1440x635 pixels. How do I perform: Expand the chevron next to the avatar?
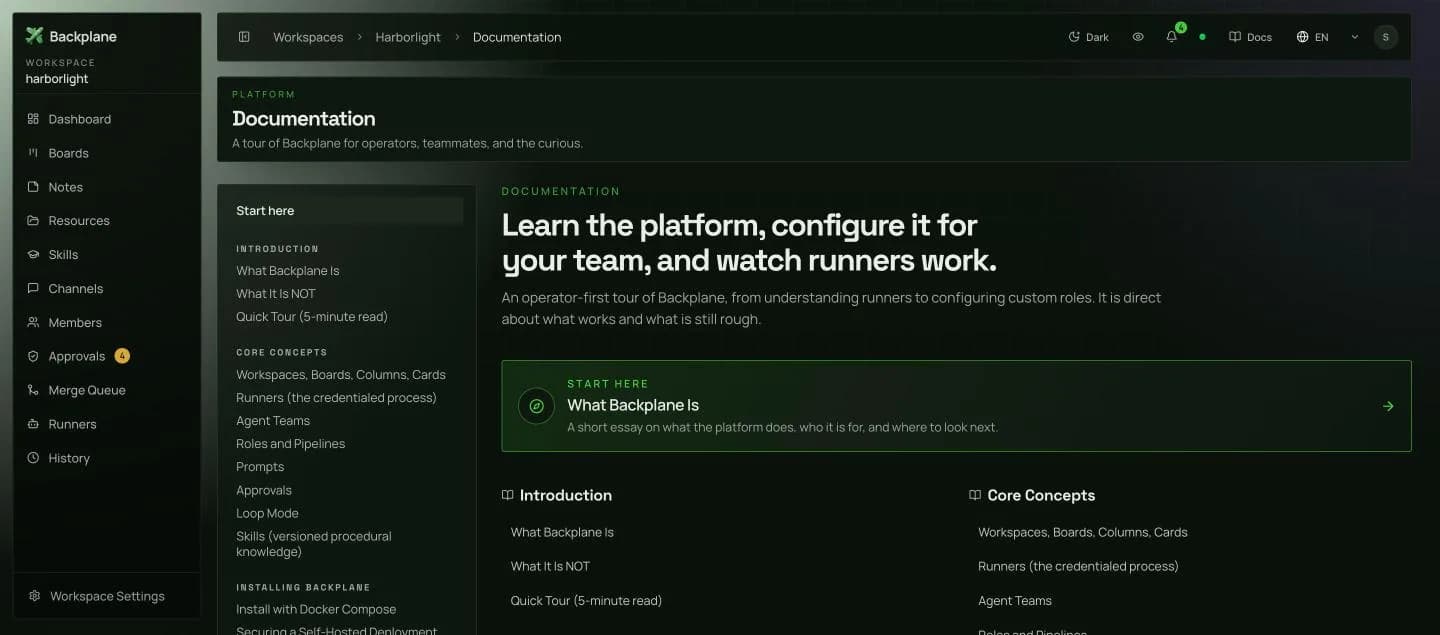(x=1355, y=37)
